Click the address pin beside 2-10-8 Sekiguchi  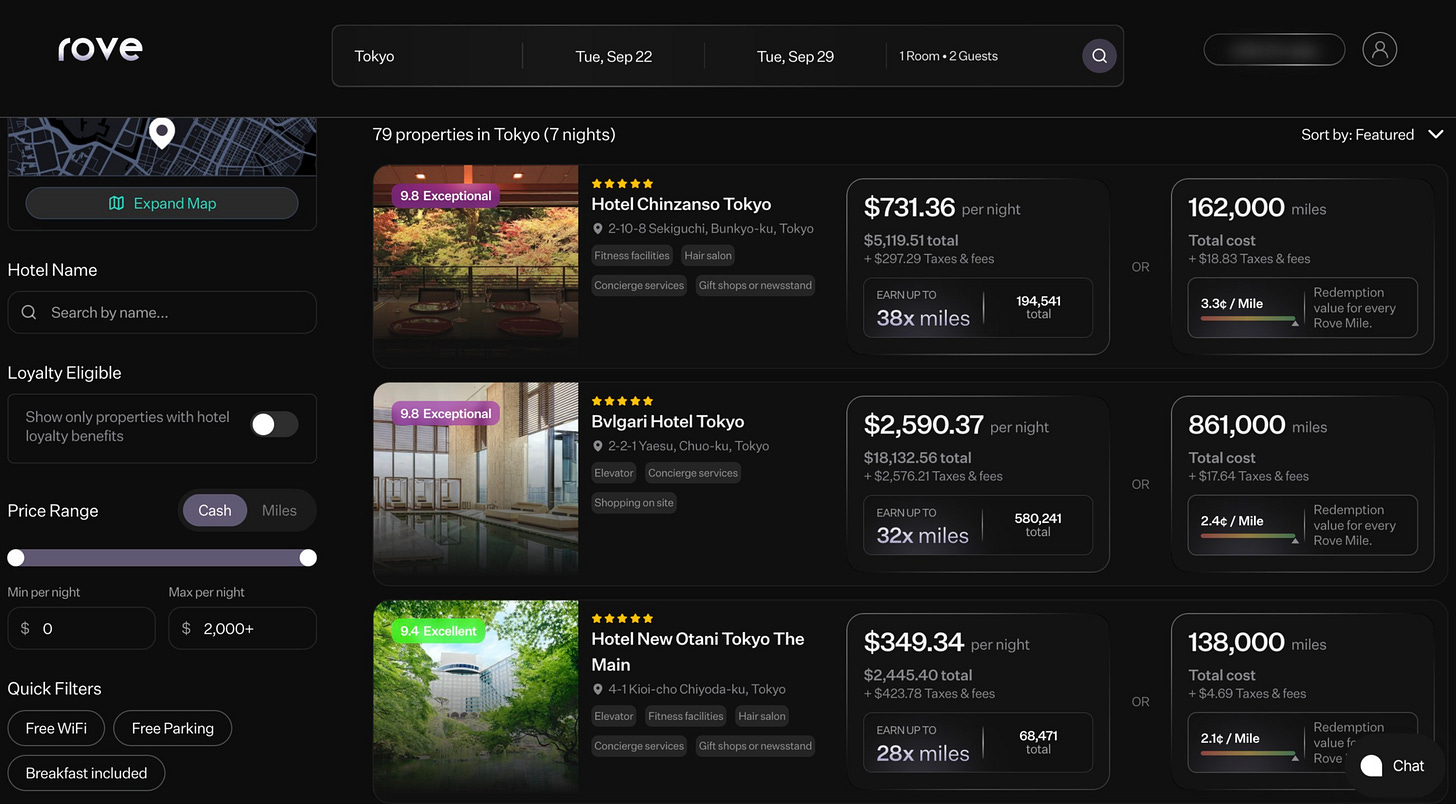(598, 229)
